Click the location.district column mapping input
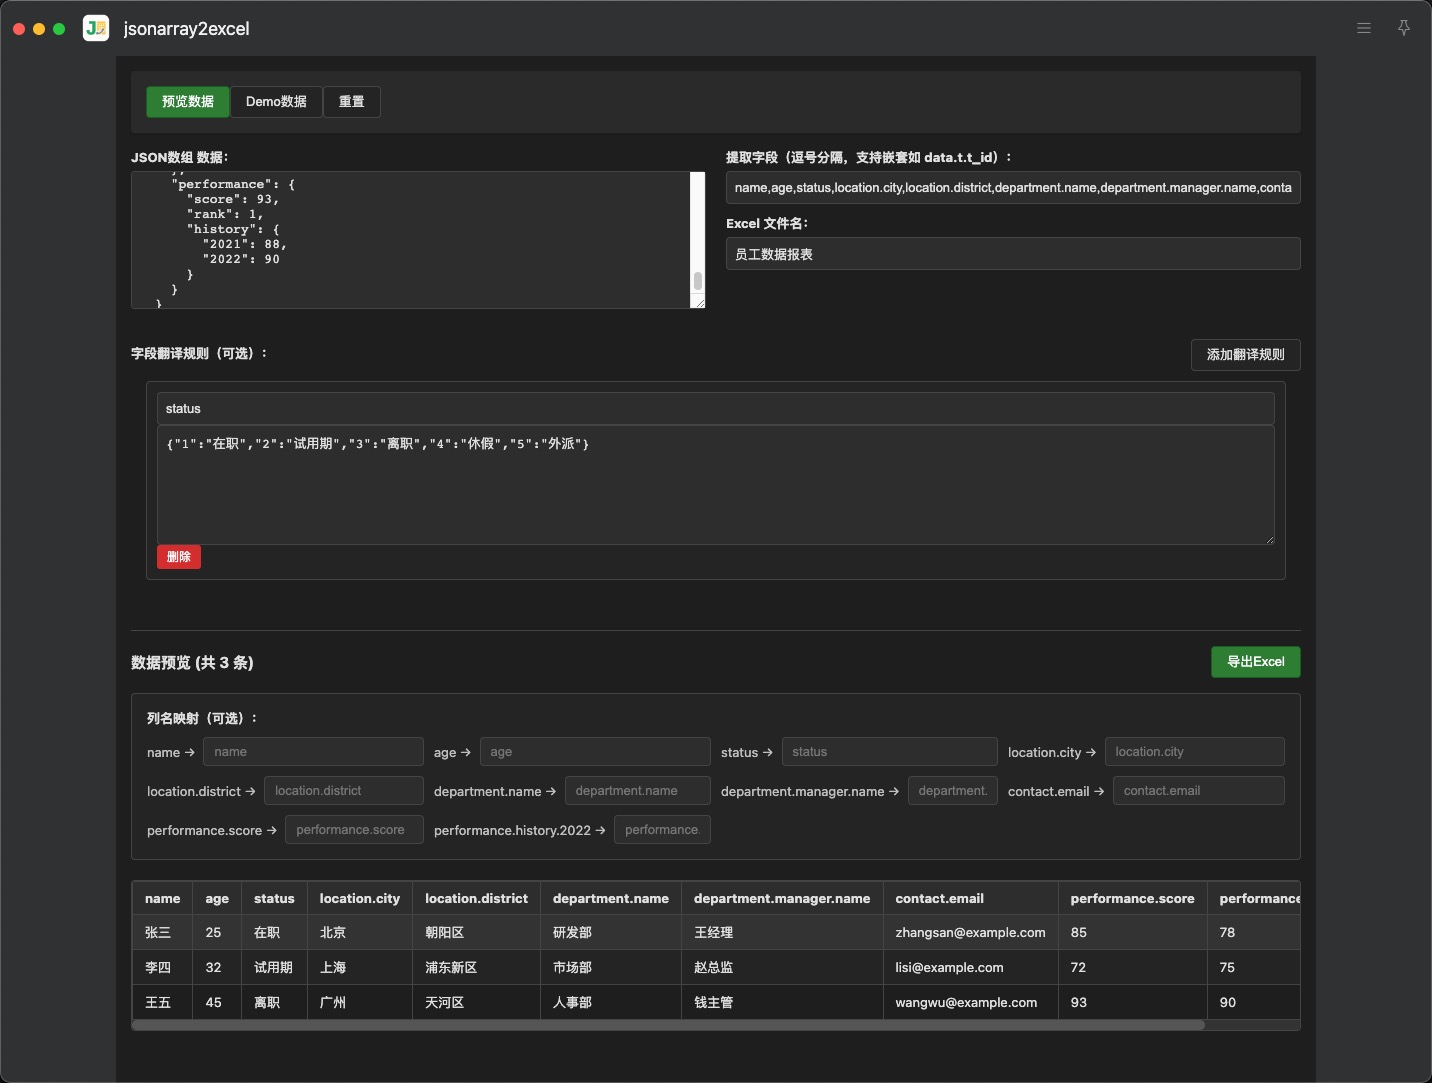The width and height of the screenshot is (1432, 1083). (x=343, y=790)
